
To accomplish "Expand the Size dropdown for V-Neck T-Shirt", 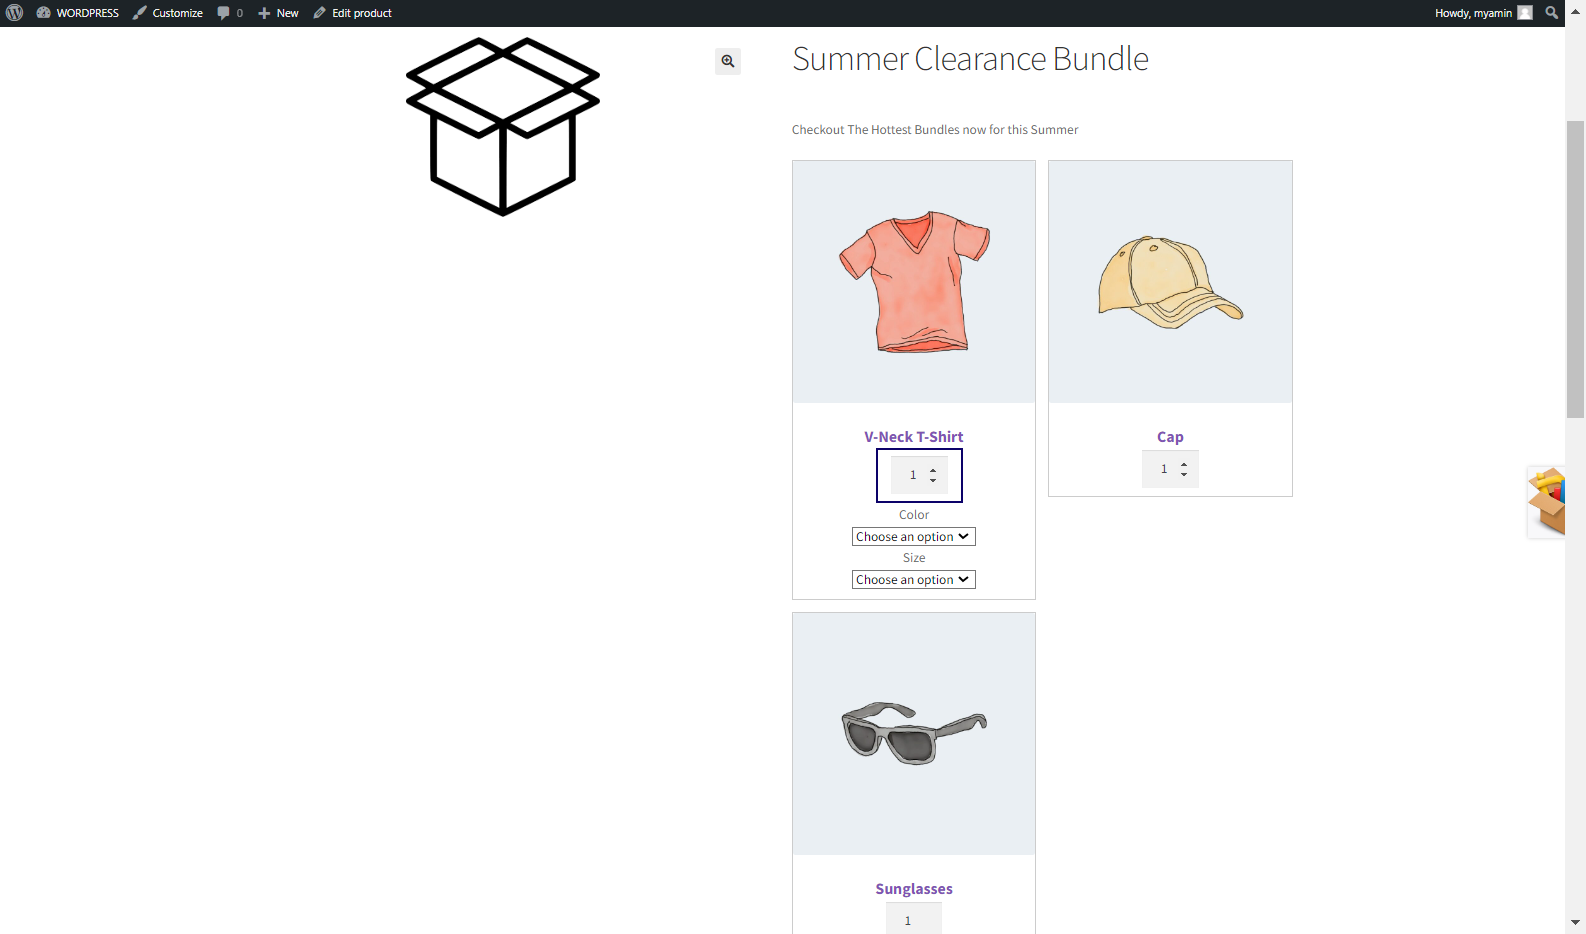I will [x=914, y=580].
